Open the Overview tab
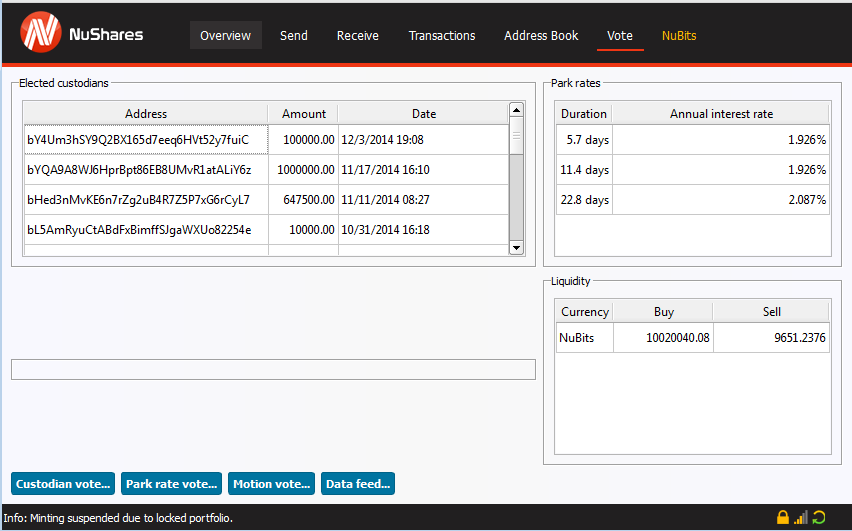The height and width of the screenshot is (531, 852). [225, 35]
